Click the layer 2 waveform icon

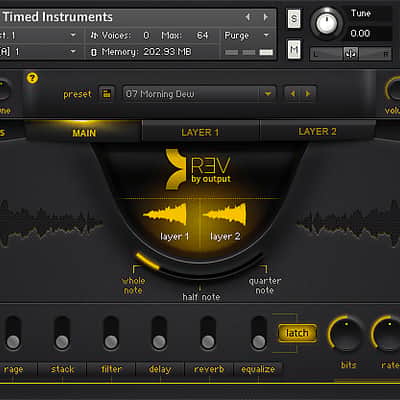[x=225, y=214]
